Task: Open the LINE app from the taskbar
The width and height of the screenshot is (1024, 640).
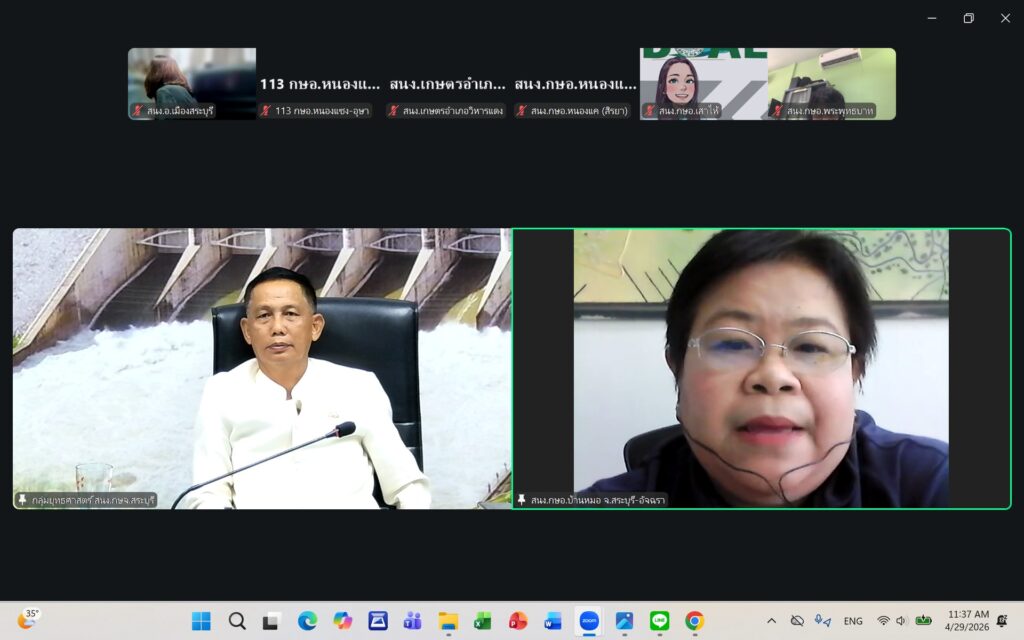Action: click(x=659, y=621)
